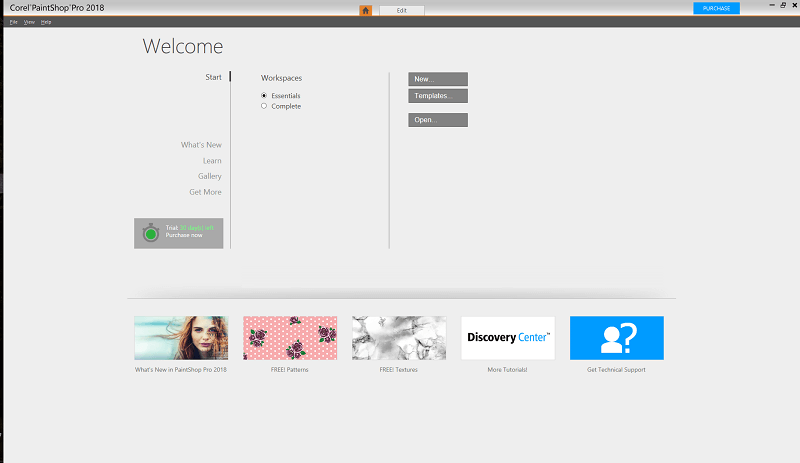Open the View menu
Image resolution: width=800 pixels, height=463 pixels.
[x=29, y=22]
